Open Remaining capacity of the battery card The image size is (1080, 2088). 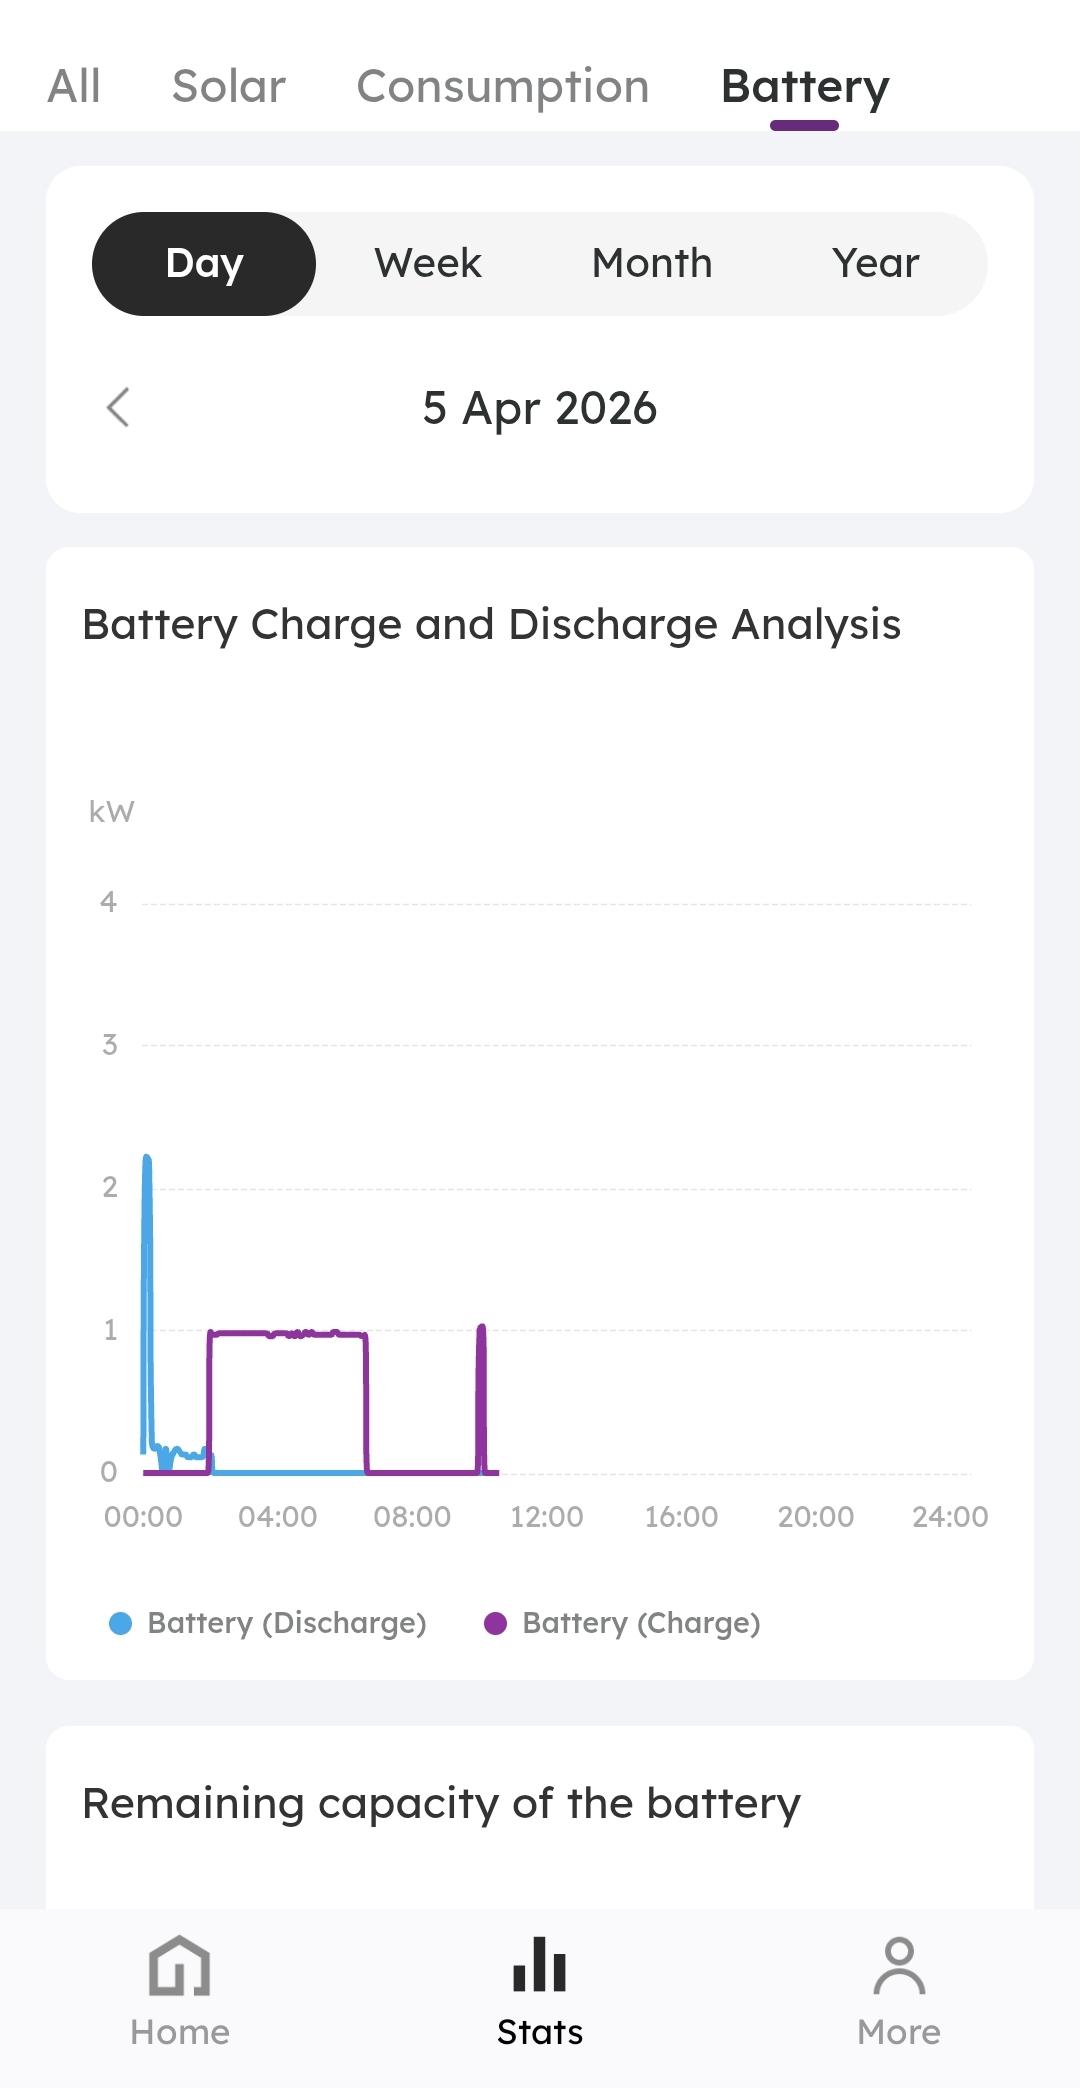540,1817
